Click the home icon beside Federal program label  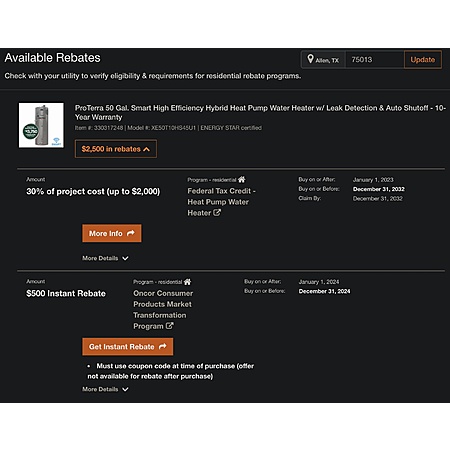pos(242,179)
